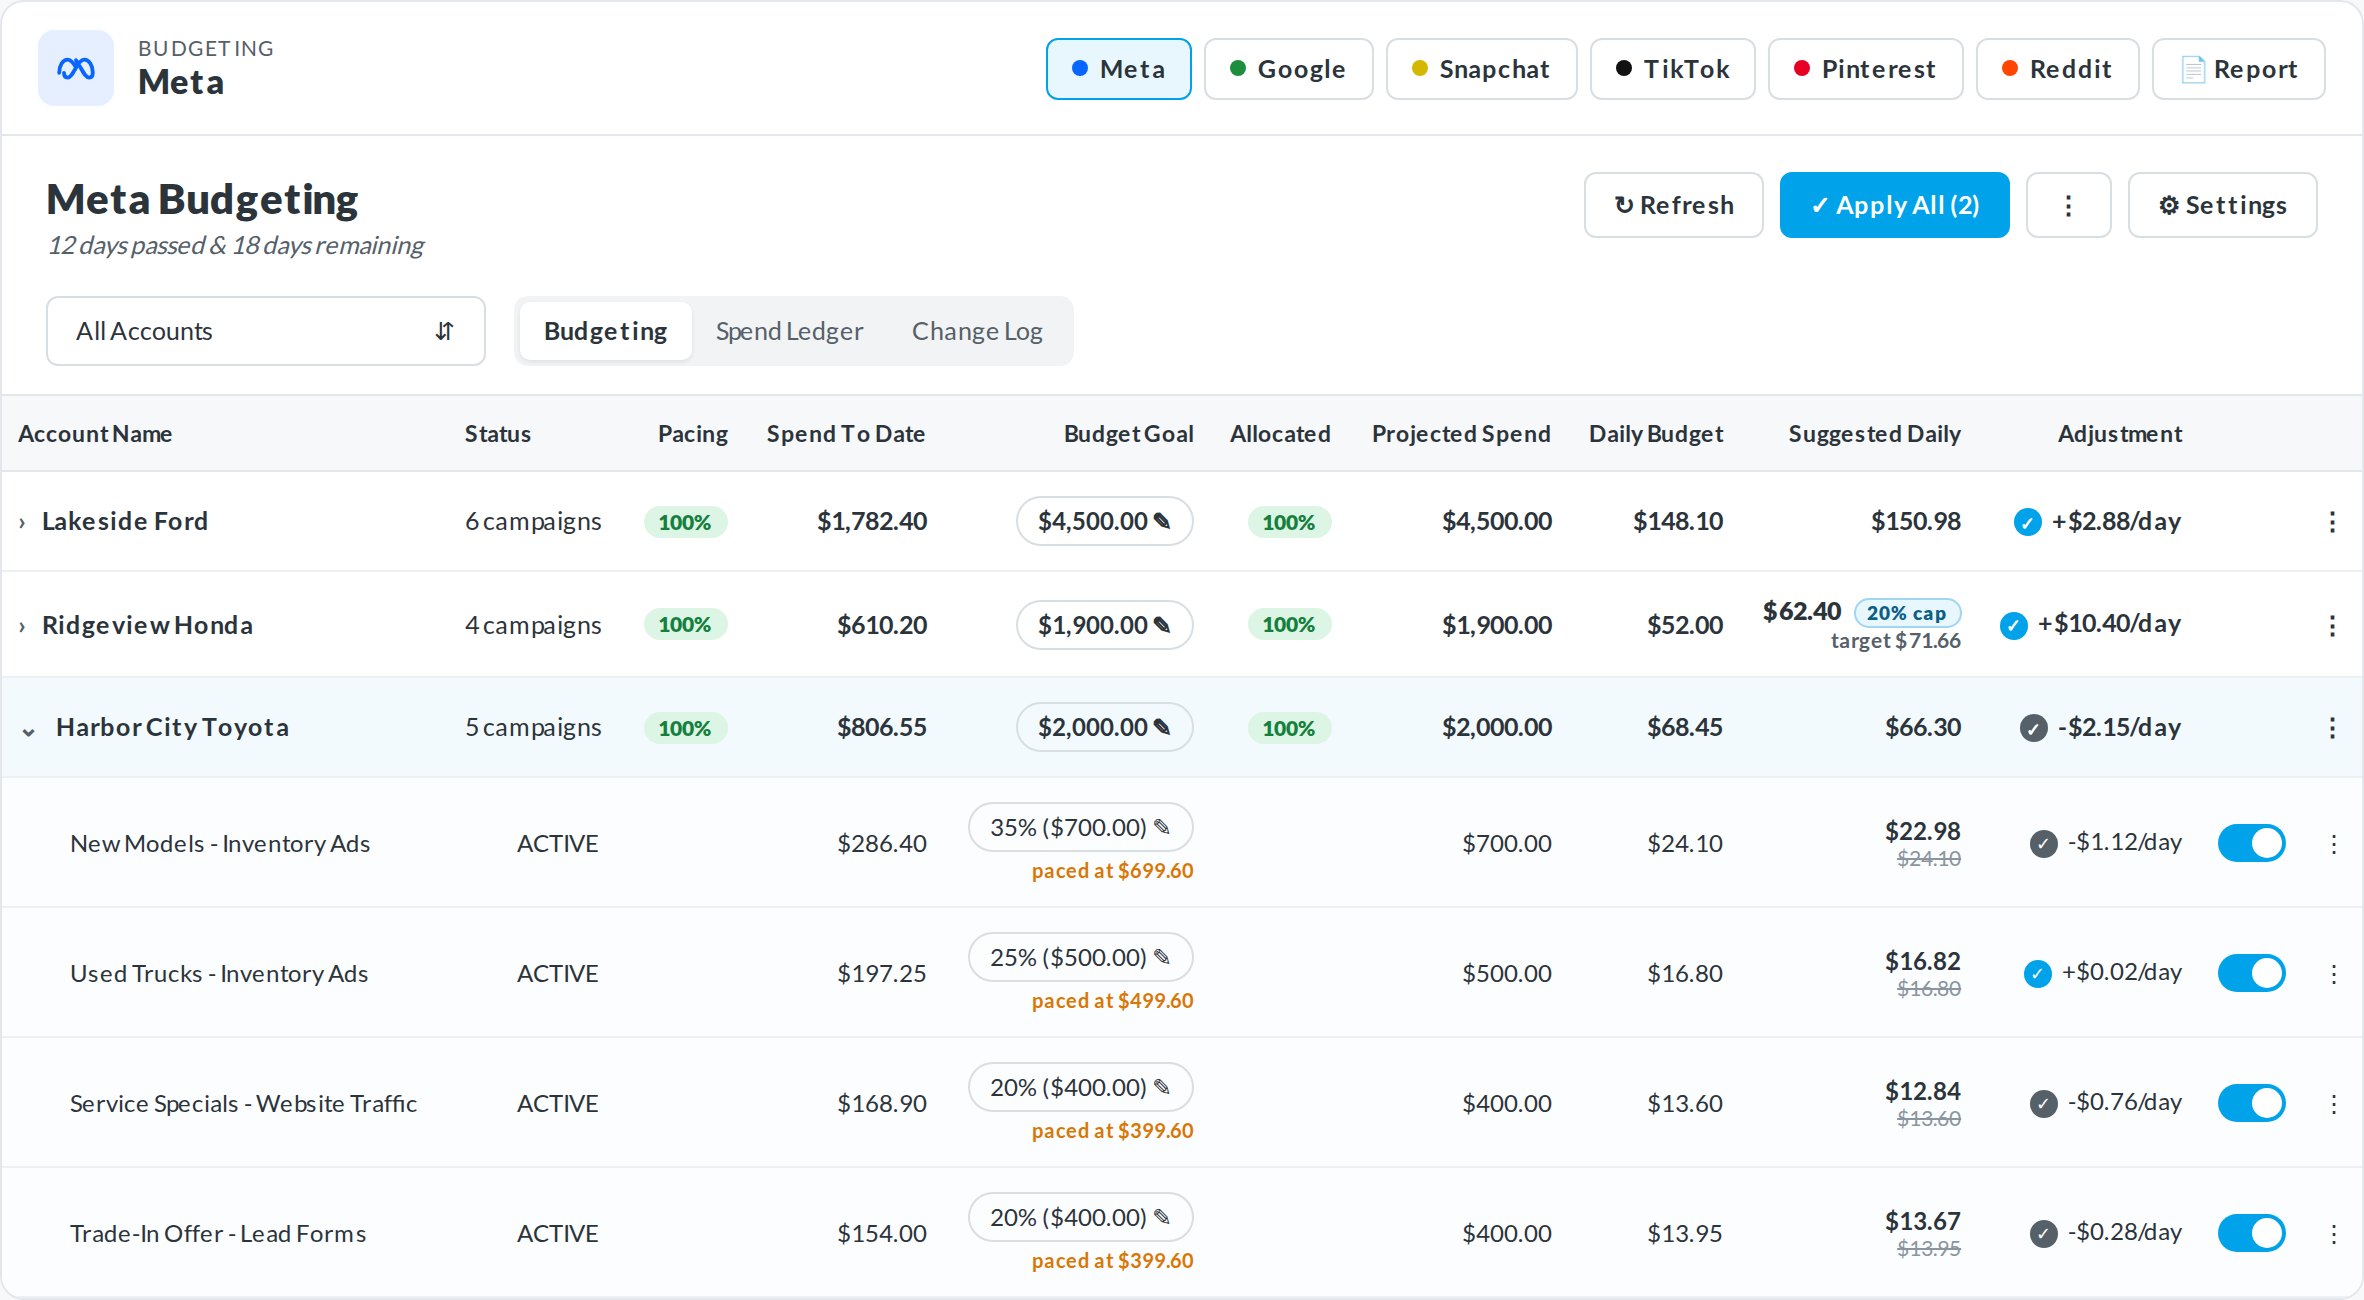The width and height of the screenshot is (2364, 1300).
Task: Click the 20% cap badge
Action: click(1907, 612)
